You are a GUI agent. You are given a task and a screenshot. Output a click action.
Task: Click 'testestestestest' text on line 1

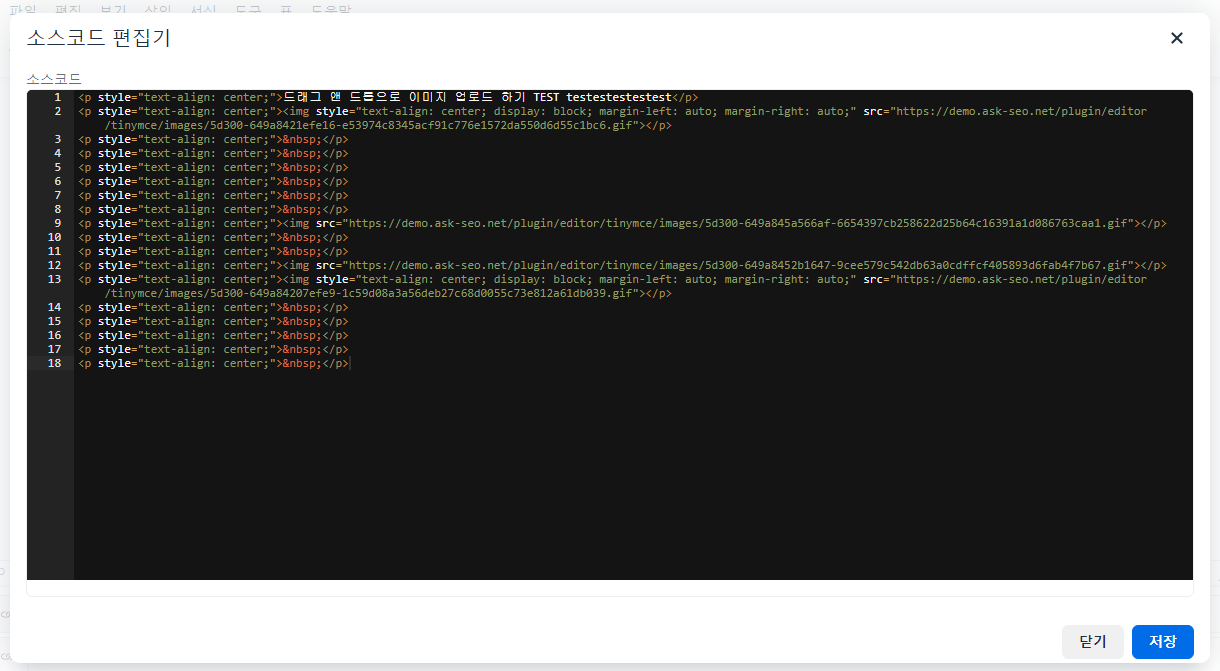pos(618,98)
